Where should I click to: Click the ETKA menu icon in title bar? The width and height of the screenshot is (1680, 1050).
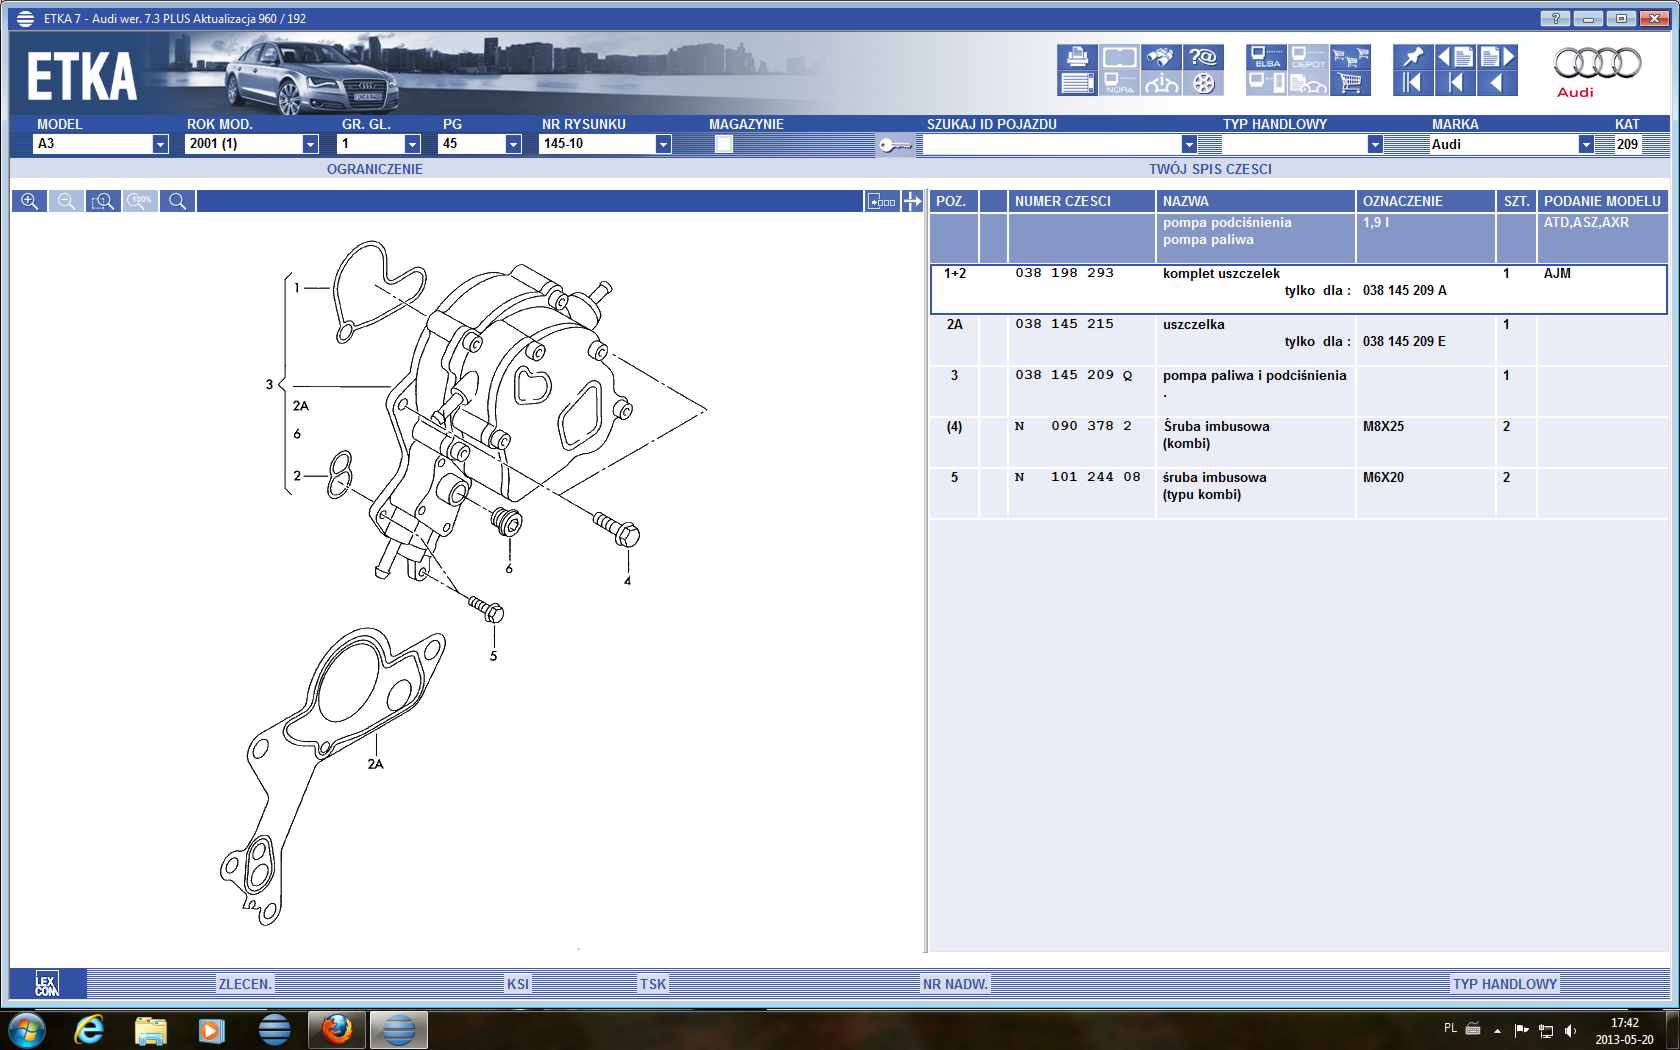(x=25, y=18)
